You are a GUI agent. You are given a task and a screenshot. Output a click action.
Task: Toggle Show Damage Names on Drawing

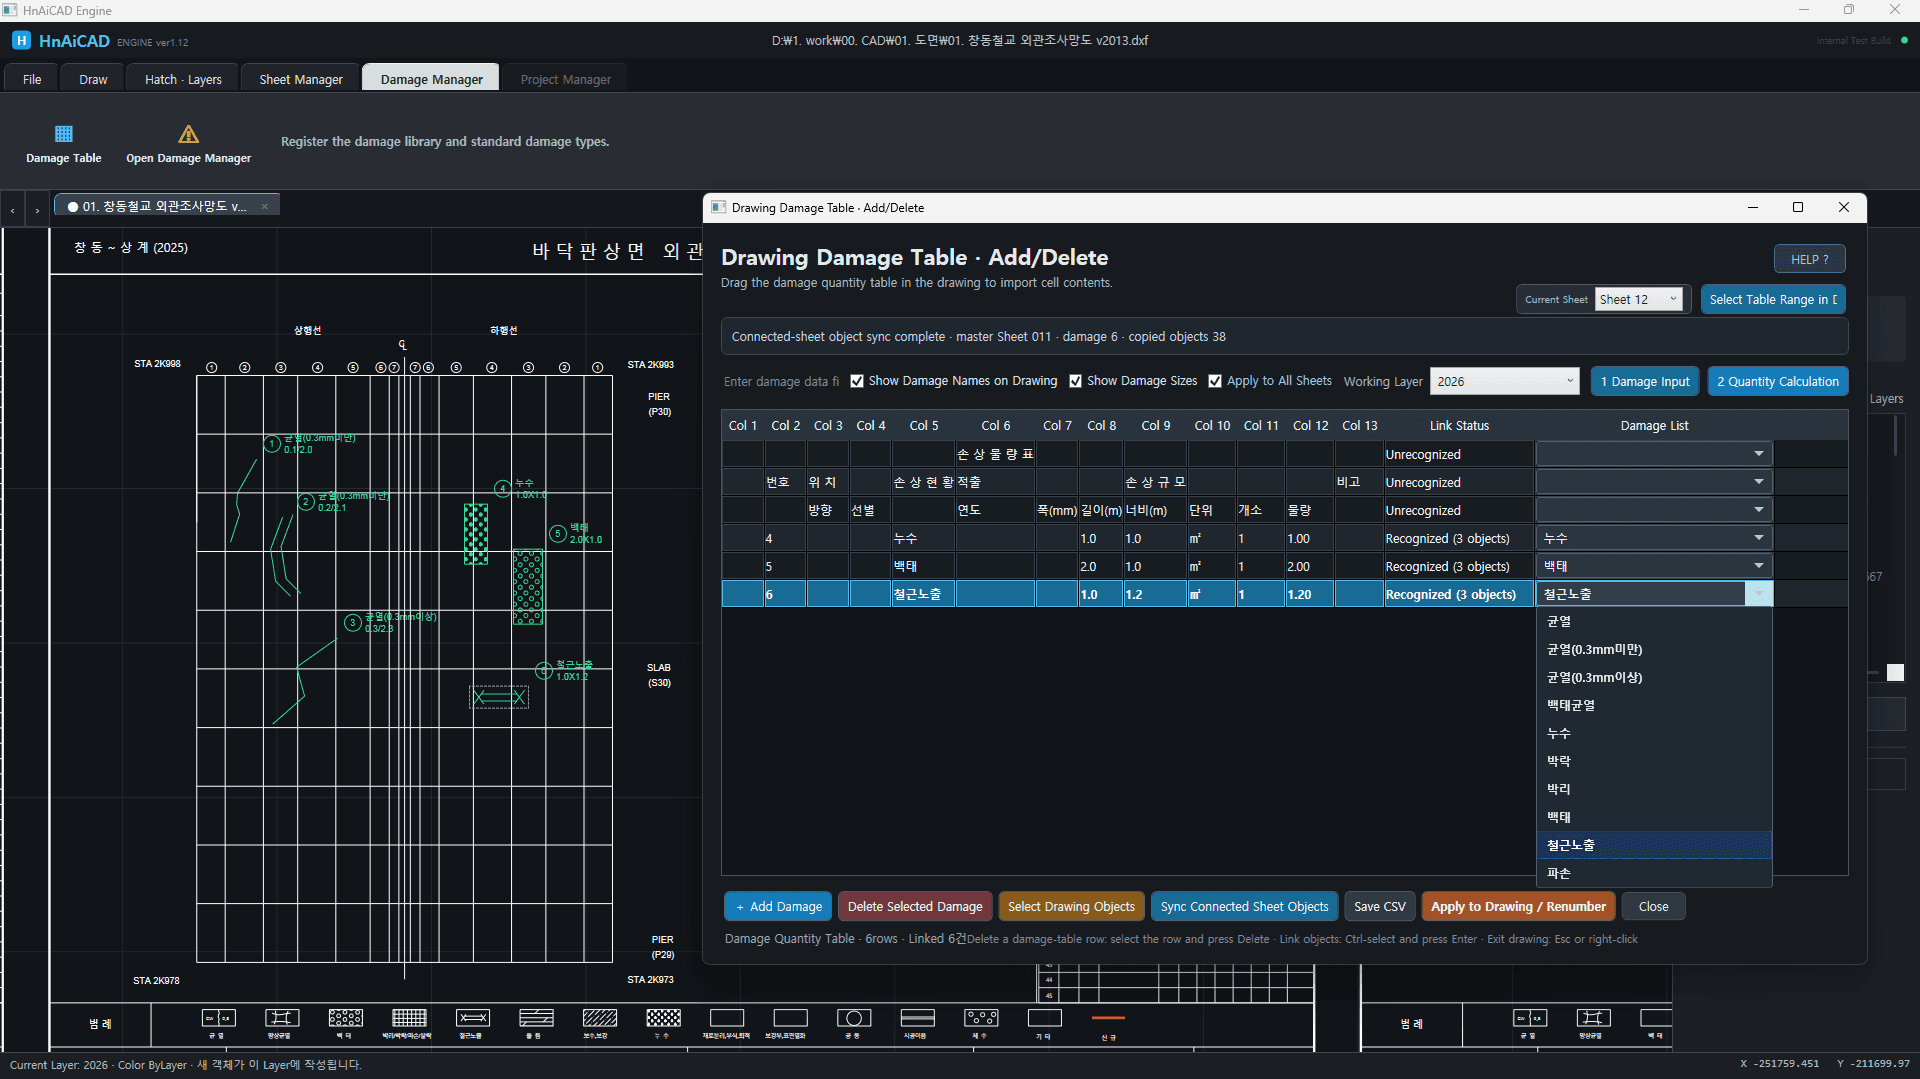tap(857, 381)
